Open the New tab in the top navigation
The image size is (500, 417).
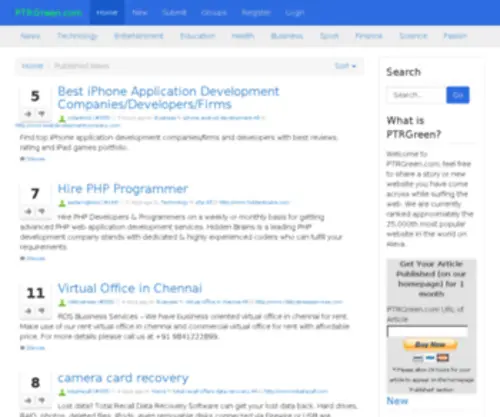click(x=140, y=13)
